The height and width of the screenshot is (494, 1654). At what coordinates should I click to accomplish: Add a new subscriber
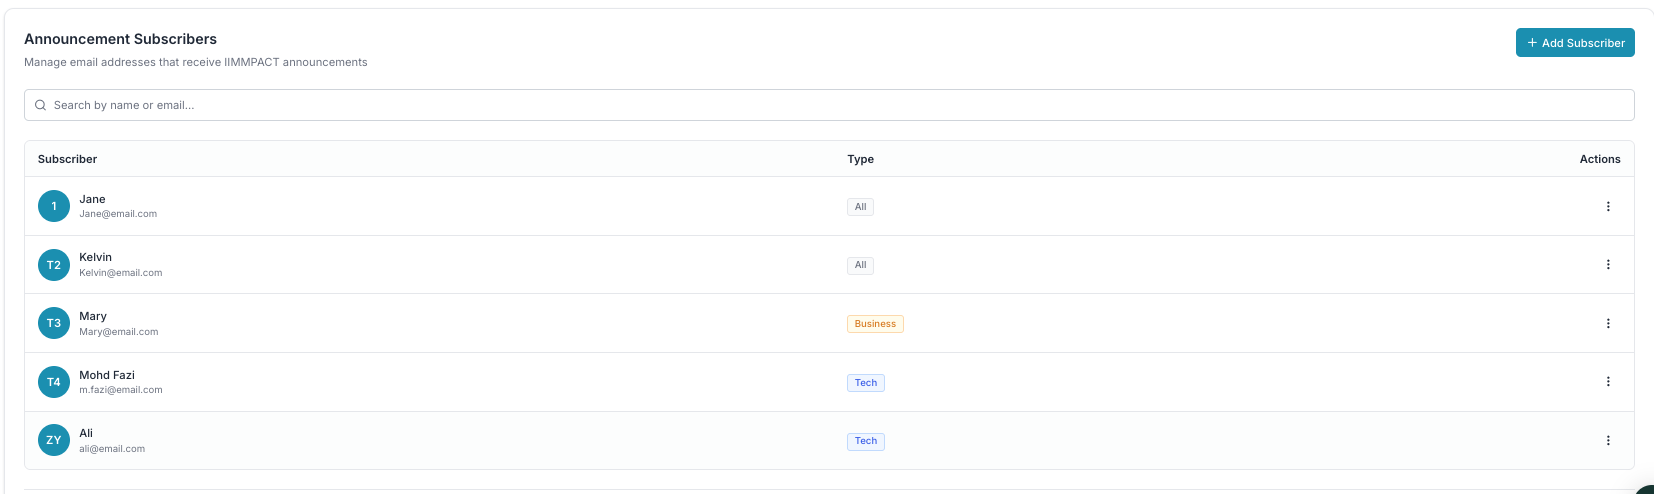click(1575, 43)
